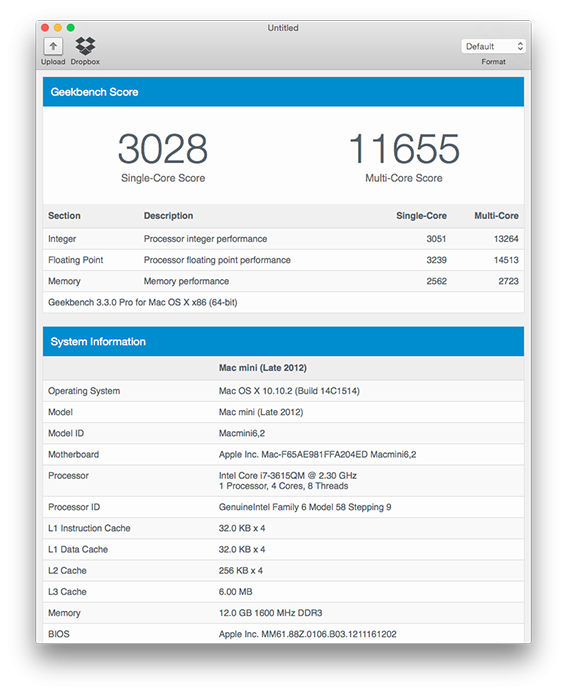Click the Multi-Core column header
This screenshot has height=695, width=567.
[x=496, y=216]
